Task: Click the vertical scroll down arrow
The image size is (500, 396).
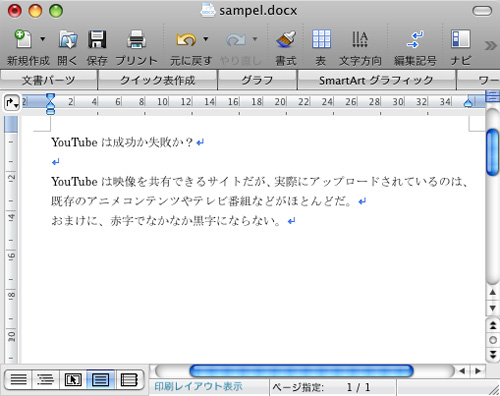Action: pyautogui.click(x=492, y=308)
